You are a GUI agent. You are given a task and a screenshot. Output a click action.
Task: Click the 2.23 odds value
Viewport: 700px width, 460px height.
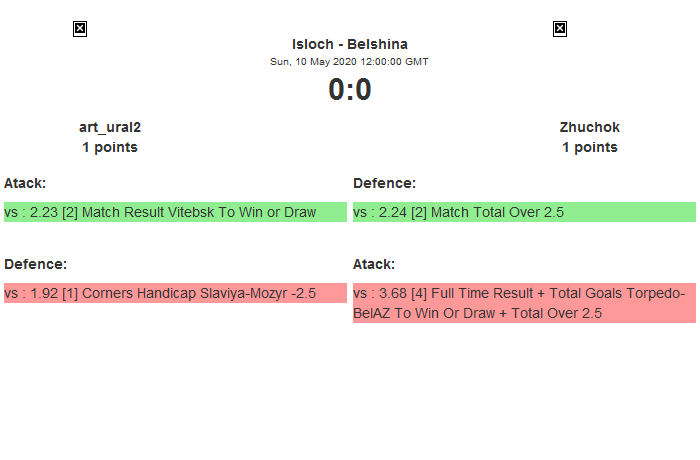click(x=43, y=212)
